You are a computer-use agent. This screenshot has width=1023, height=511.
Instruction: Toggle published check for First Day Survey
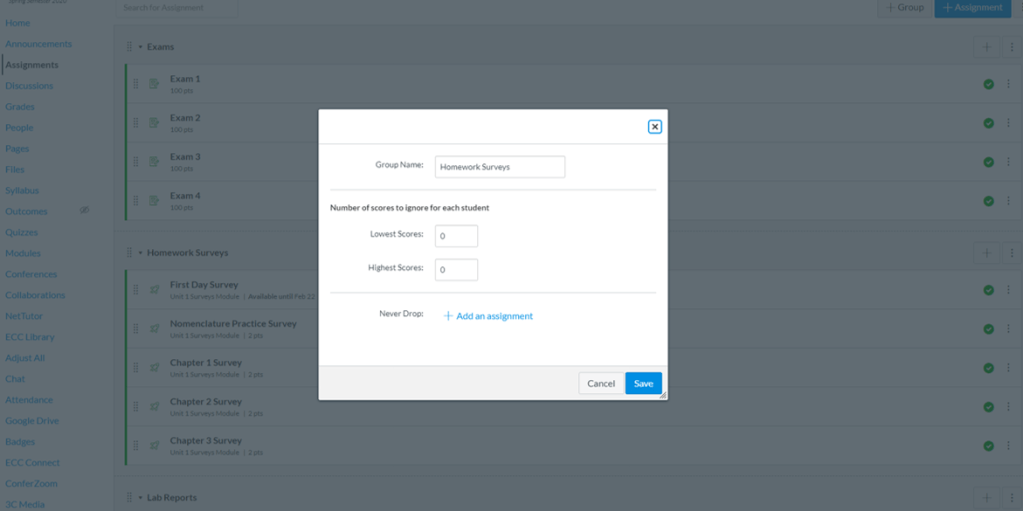pyautogui.click(x=988, y=290)
